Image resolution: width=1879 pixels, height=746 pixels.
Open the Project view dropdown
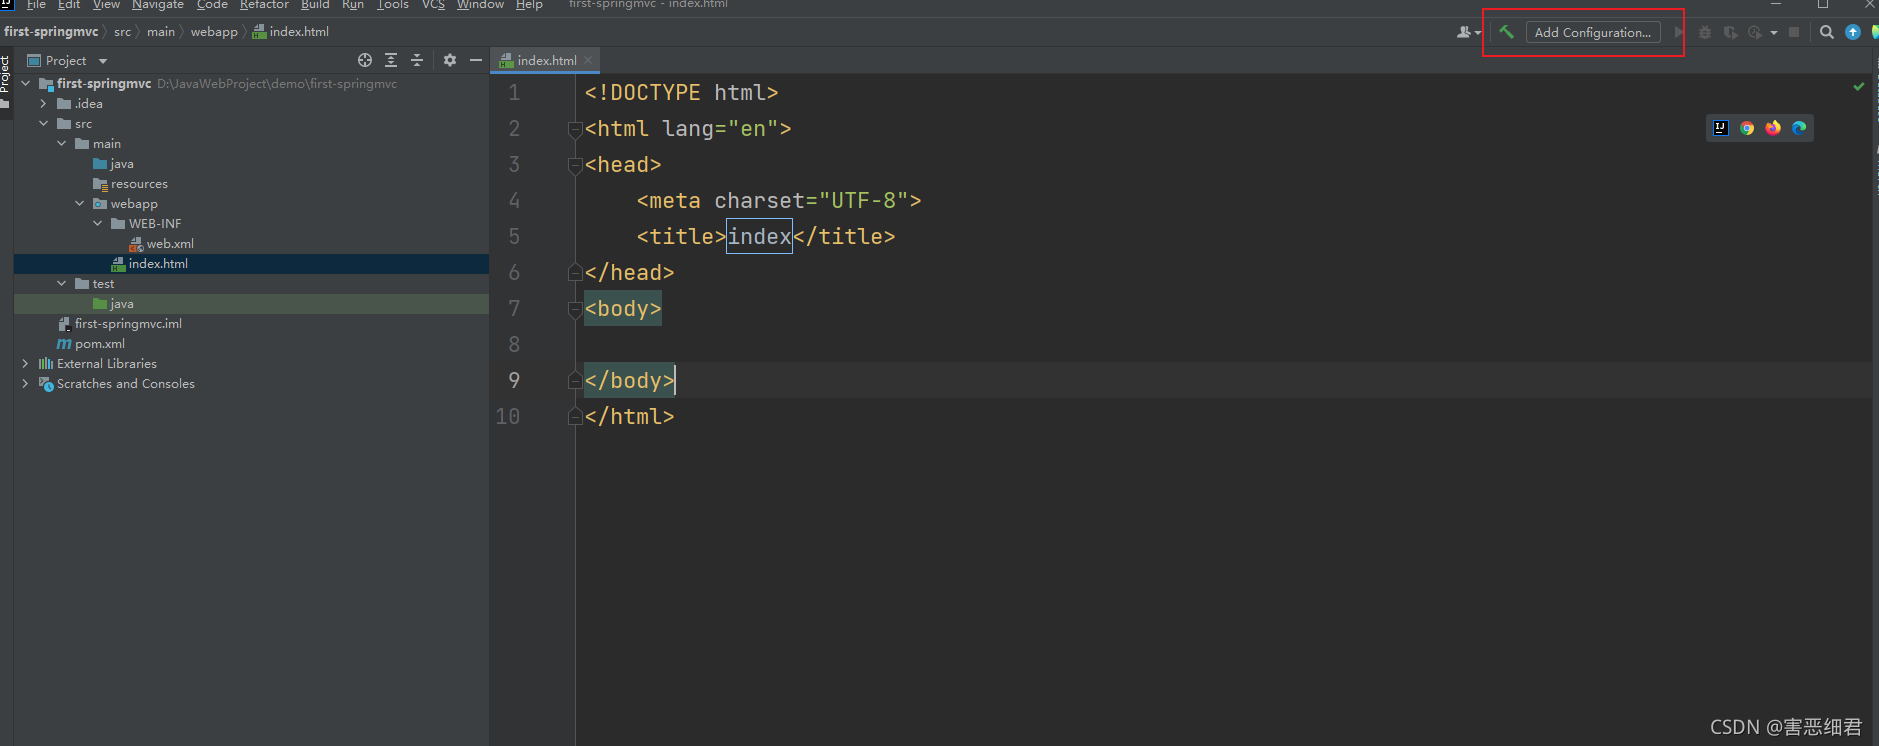(102, 61)
